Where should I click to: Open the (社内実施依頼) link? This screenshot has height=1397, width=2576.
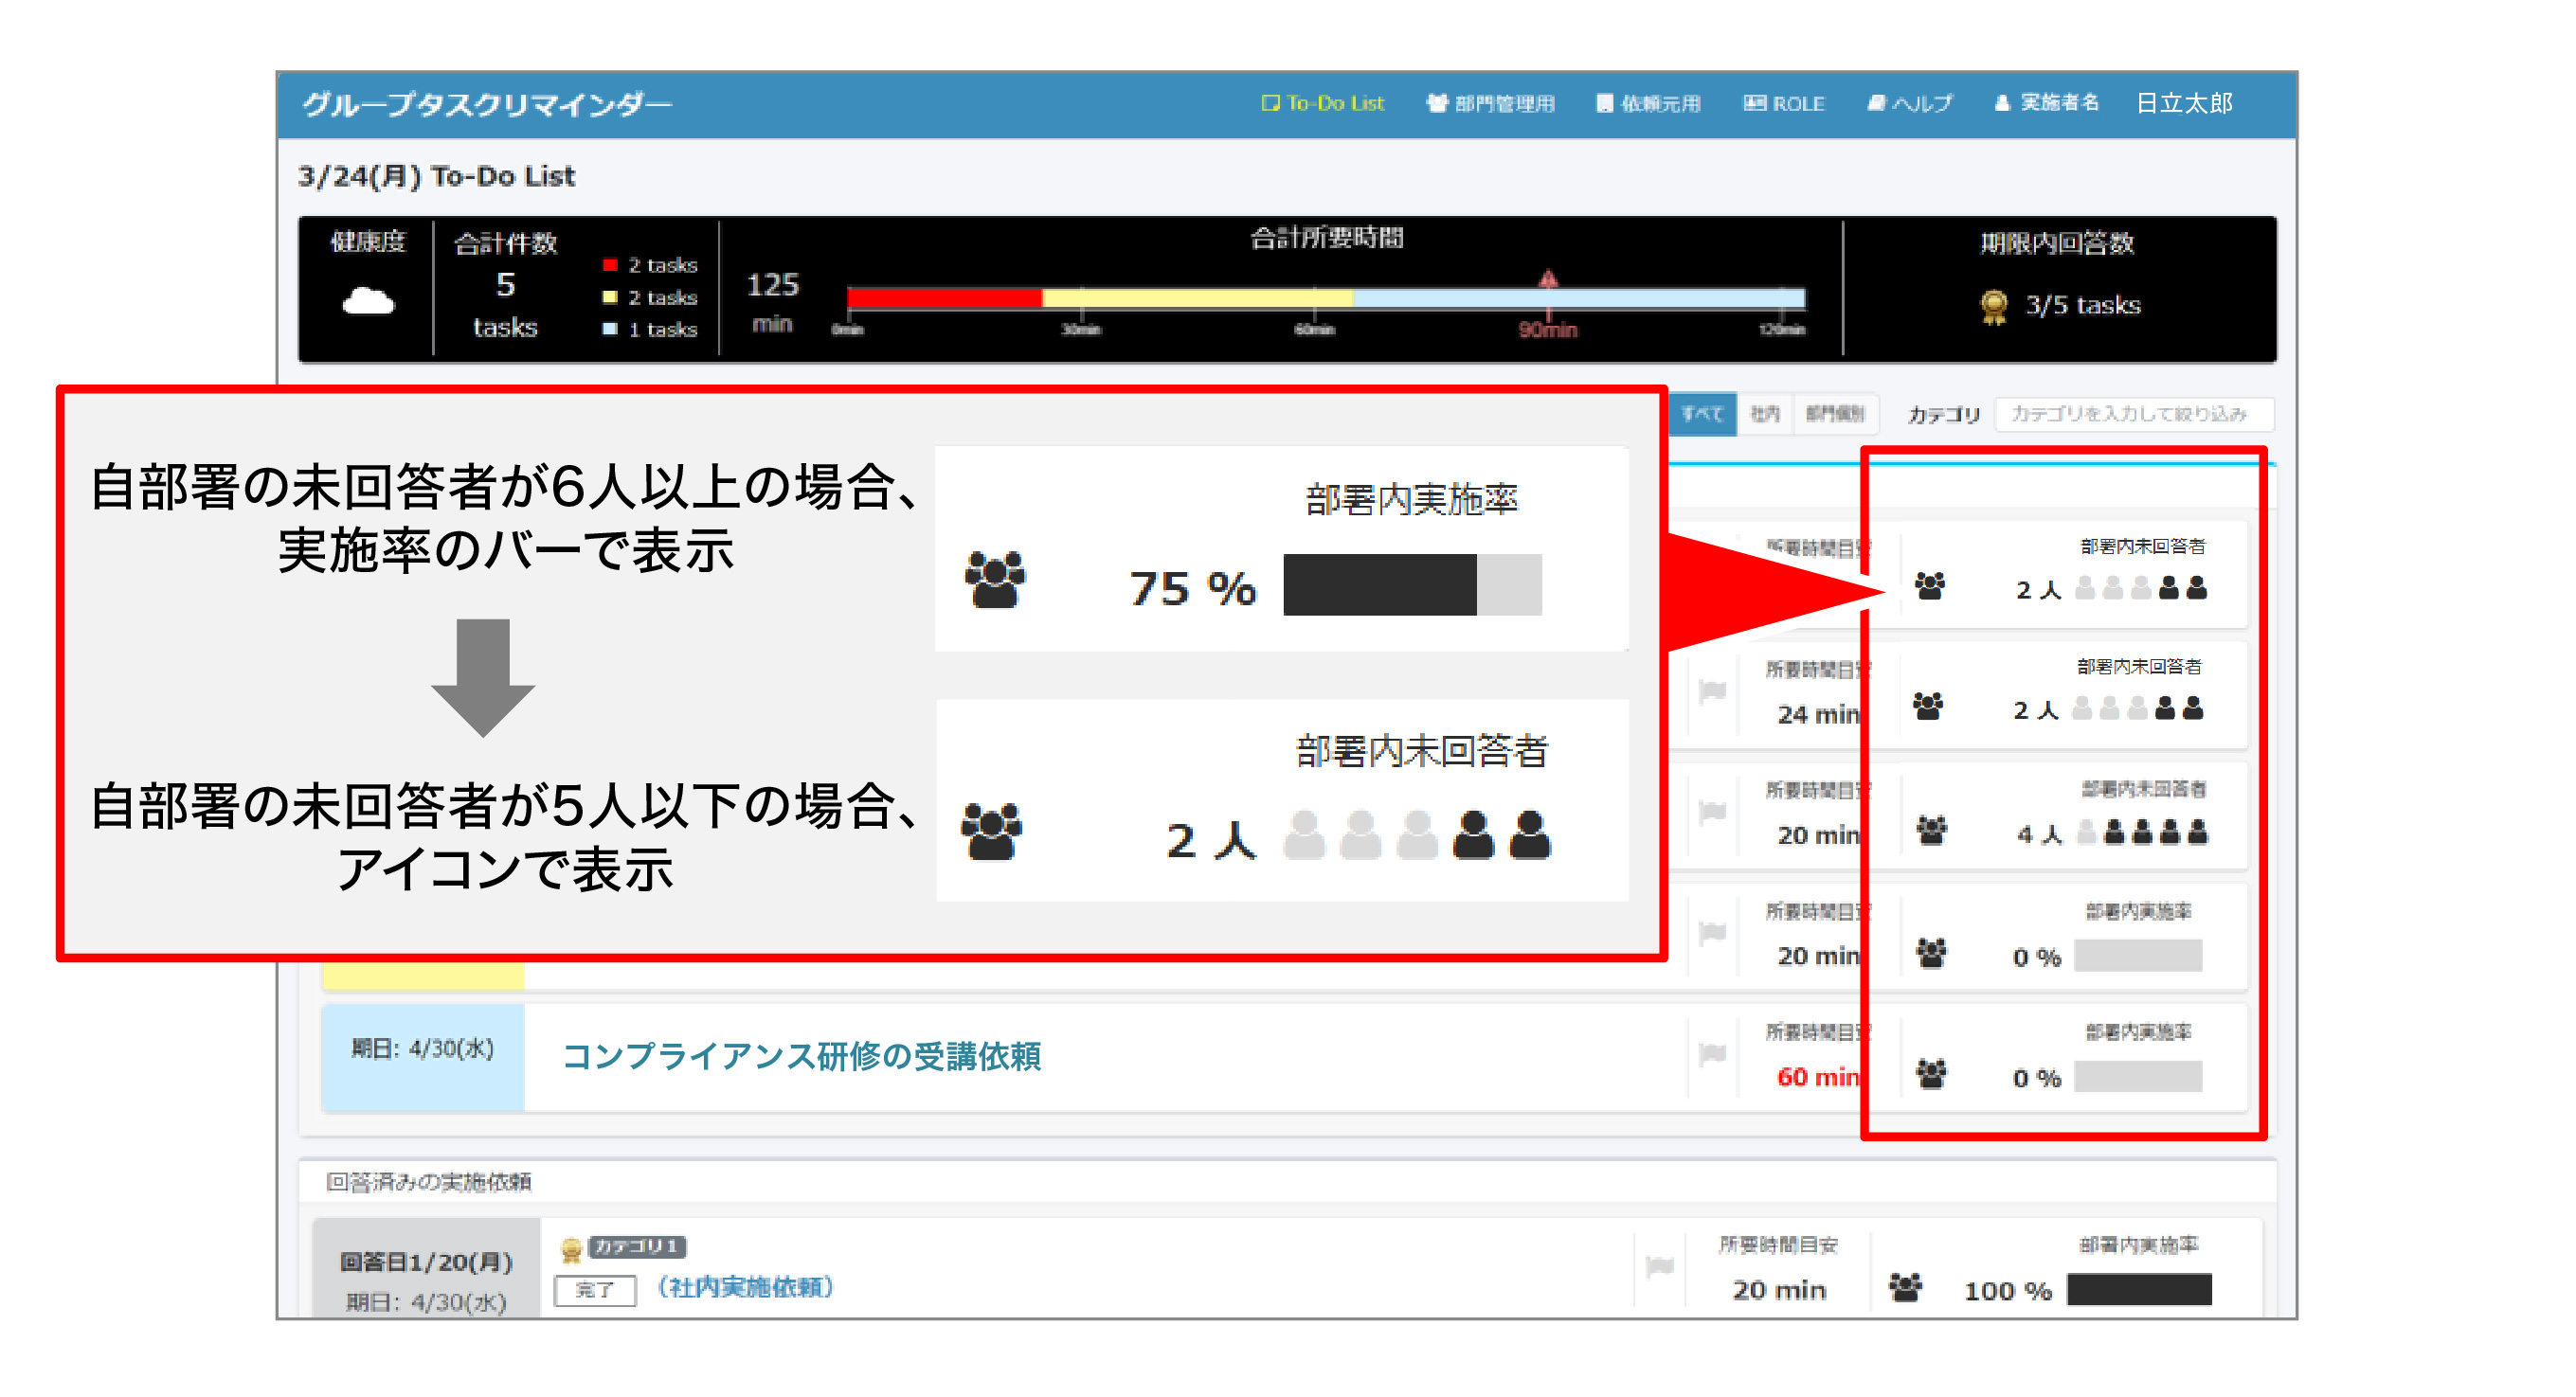click(745, 1287)
